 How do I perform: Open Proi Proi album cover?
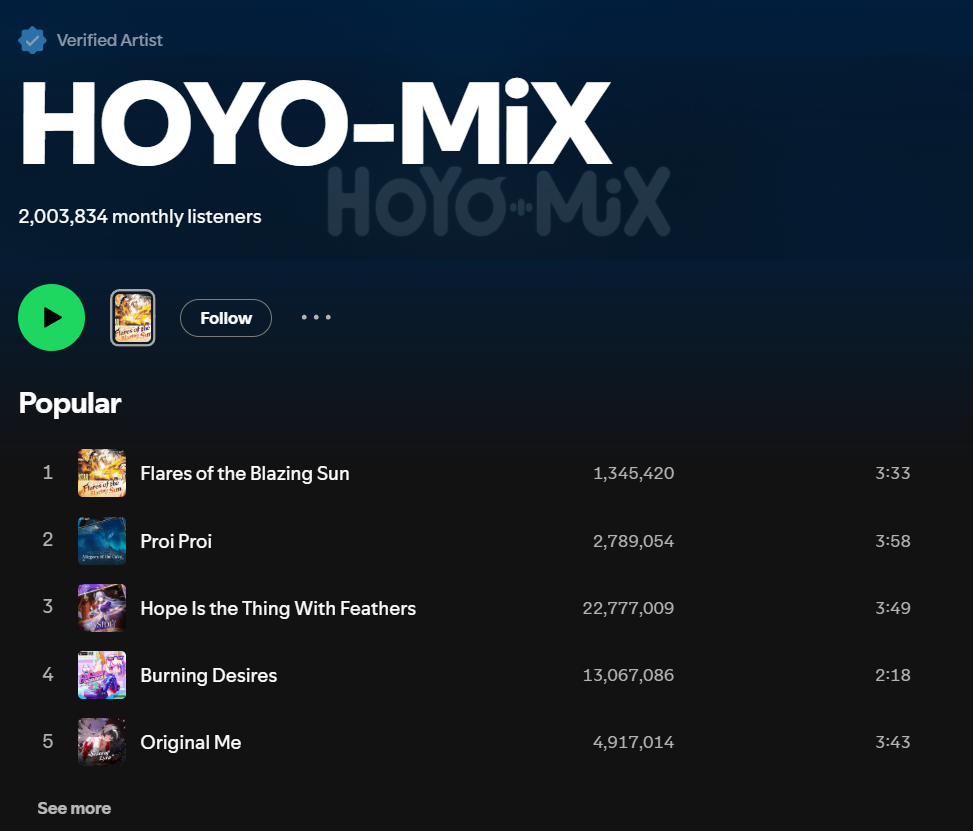(x=102, y=541)
